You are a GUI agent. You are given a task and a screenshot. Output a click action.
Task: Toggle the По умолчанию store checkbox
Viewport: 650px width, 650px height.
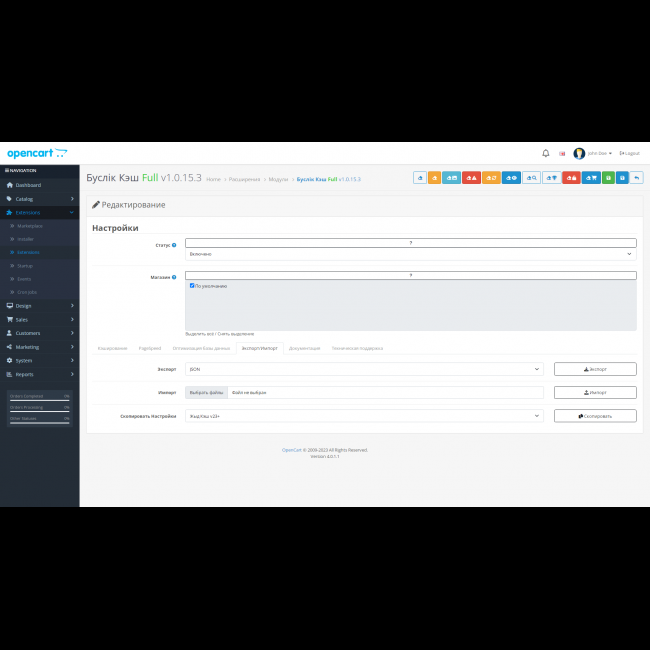[x=192, y=285]
